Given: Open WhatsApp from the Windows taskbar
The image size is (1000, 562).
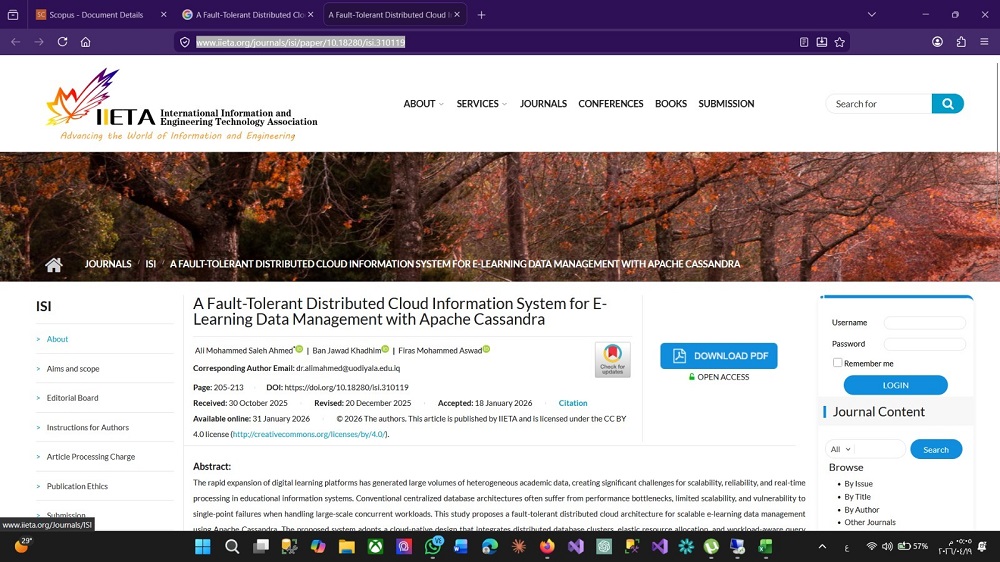Looking at the screenshot, I should pos(433,546).
